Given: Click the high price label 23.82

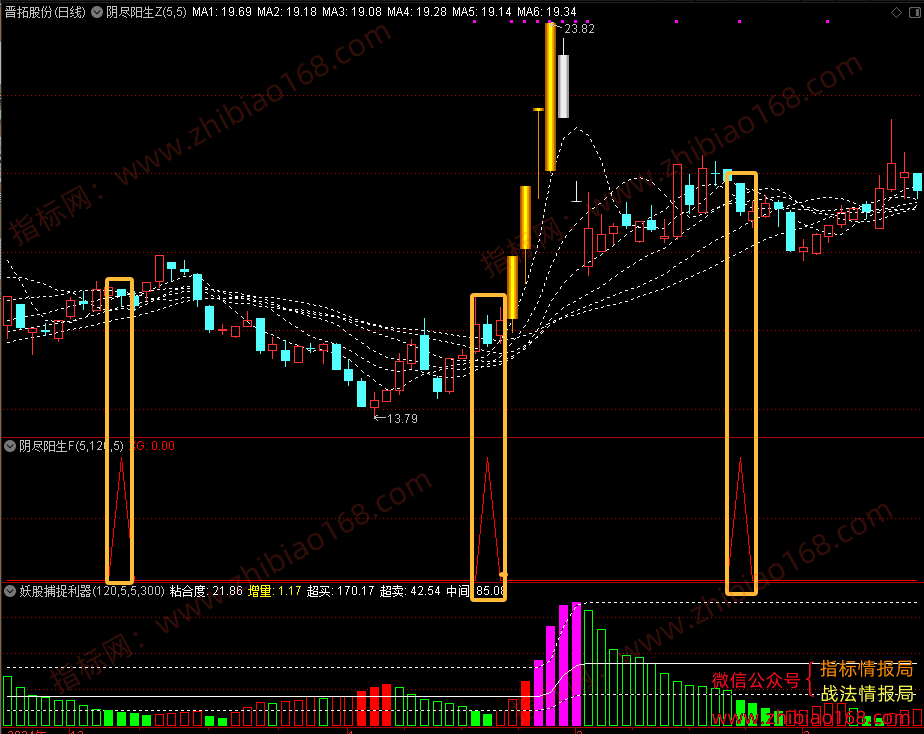Looking at the screenshot, I should pos(579,28).
